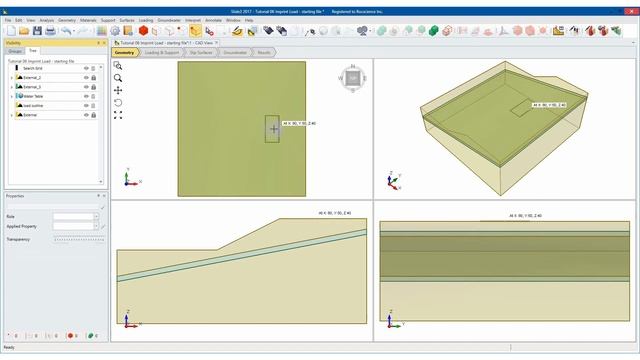Click the red dot counter icon in Properties footer
The width and height of the screenshot is (640, 360).
(70, 336)
